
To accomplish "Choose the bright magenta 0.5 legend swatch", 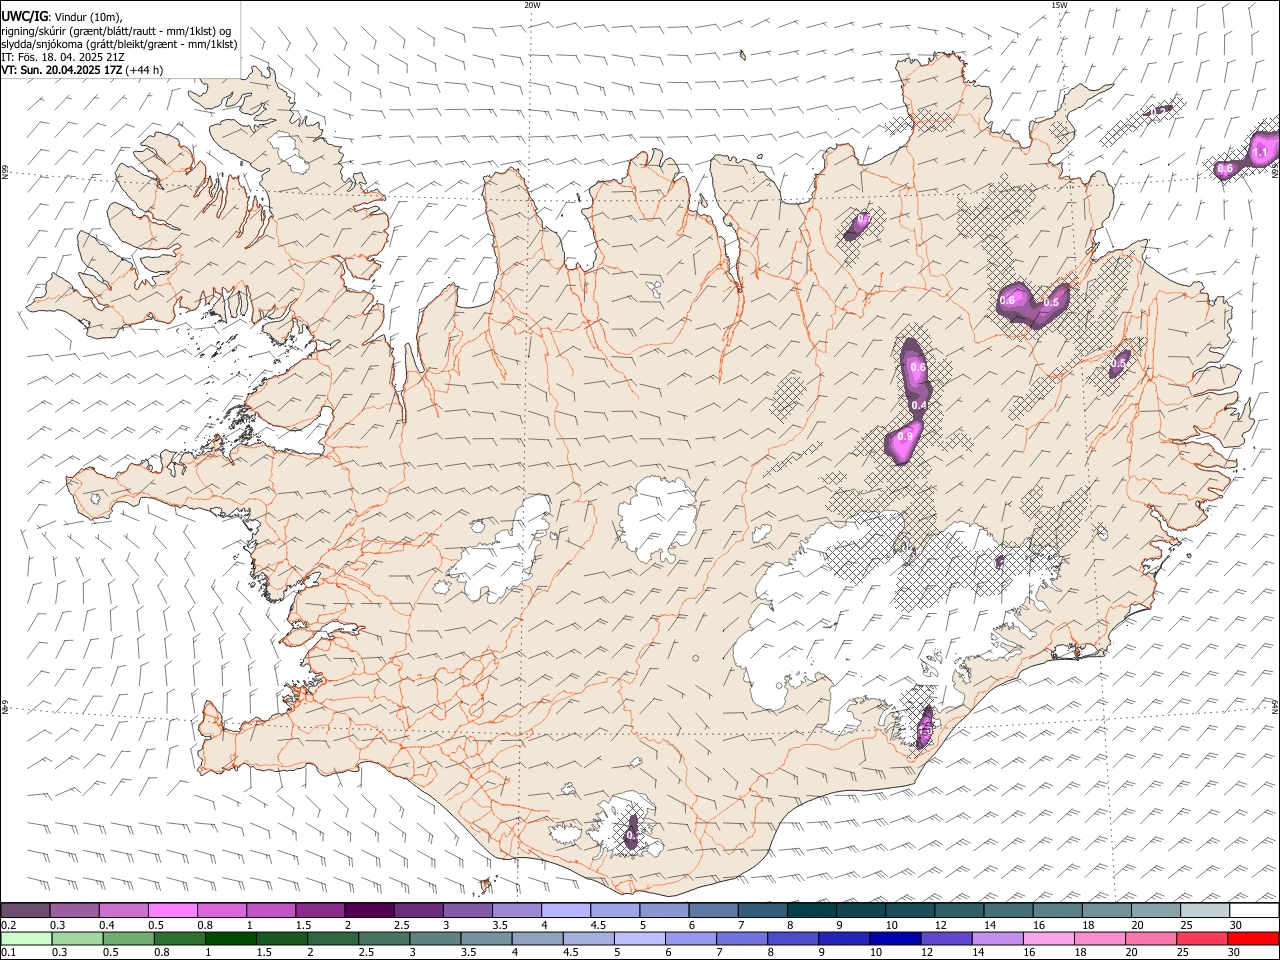I will coord(172,911).
